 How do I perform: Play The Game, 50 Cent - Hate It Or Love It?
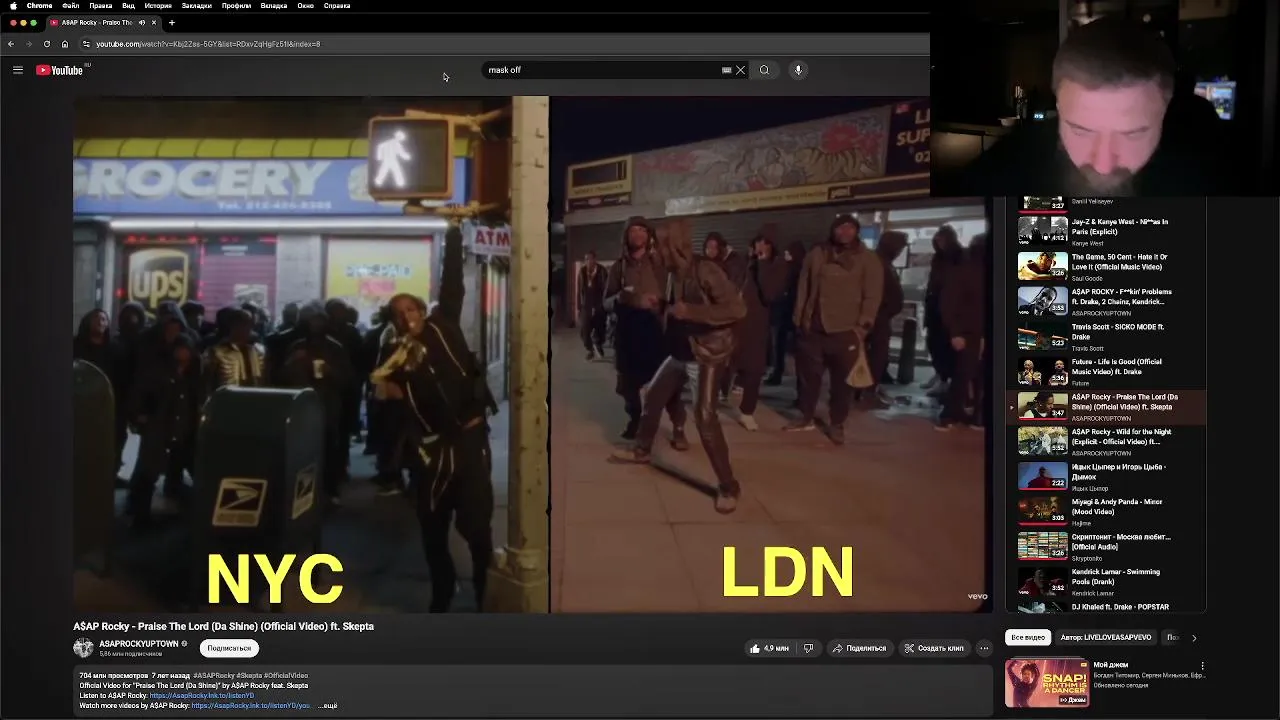point(1106,266)
